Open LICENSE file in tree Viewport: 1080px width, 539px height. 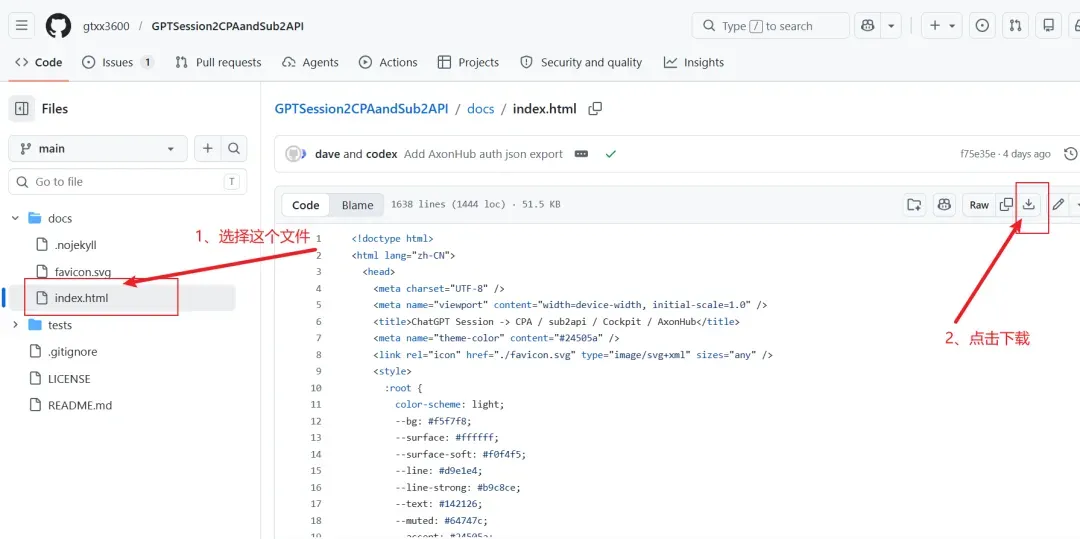coord(69,379)
